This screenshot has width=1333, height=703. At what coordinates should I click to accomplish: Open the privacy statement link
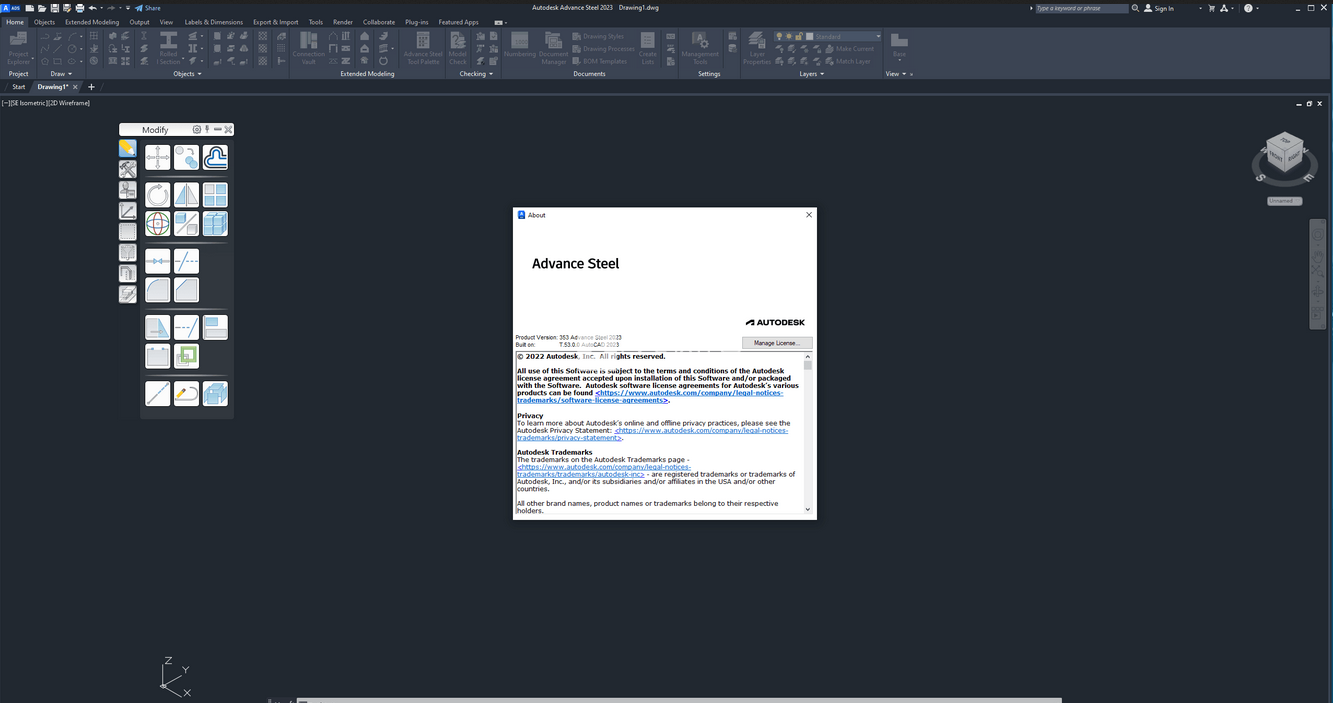[x=652, y=434]
